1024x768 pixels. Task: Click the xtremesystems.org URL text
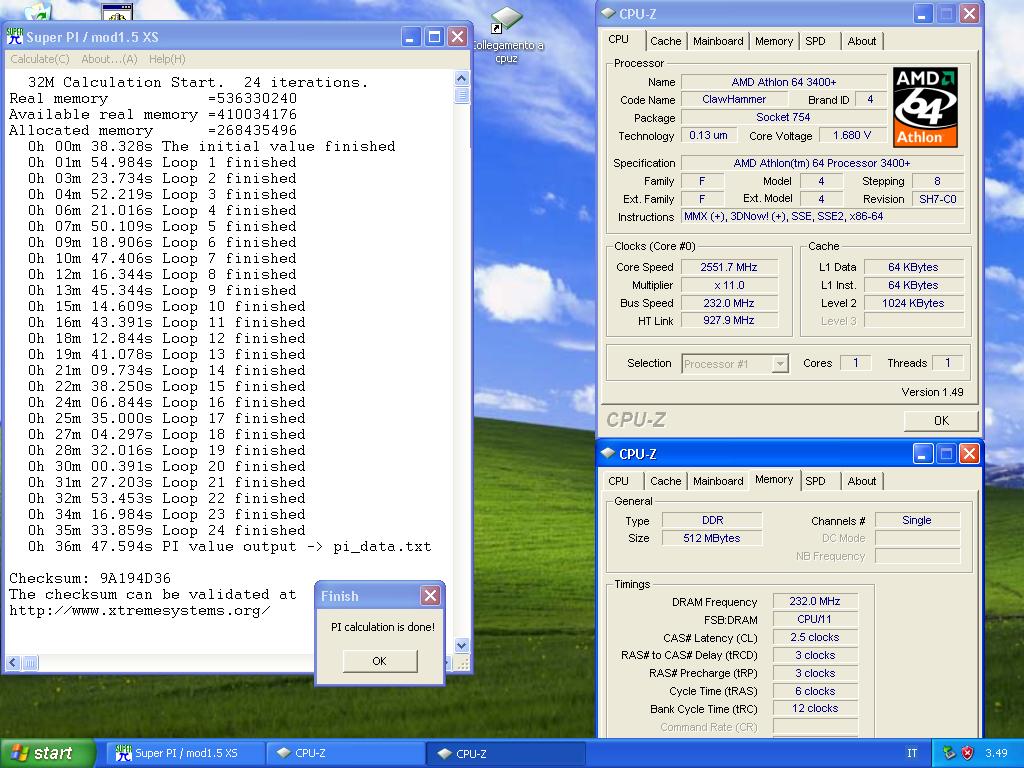click(140, 611)
